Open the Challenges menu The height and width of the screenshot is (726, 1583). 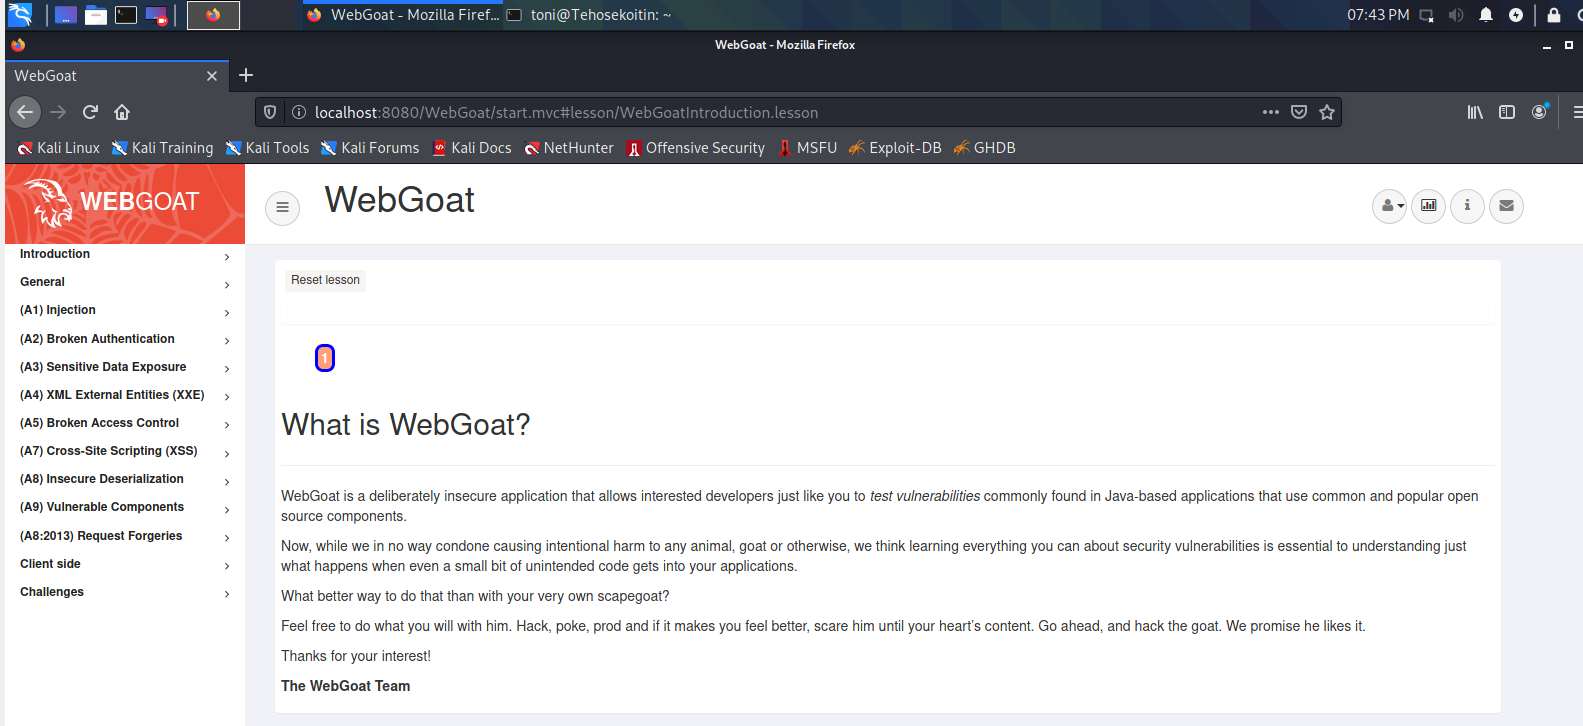[x=125, y=593]
